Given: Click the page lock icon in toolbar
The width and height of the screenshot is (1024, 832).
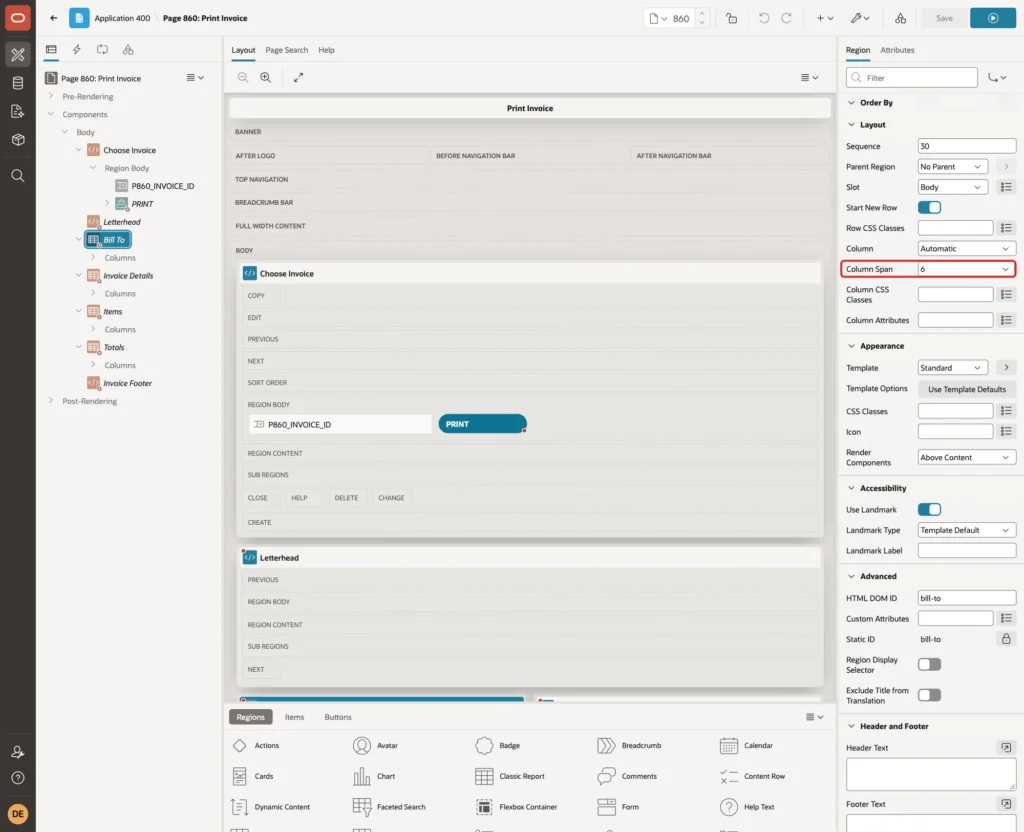Looking at the screenshot, I should [731, 18].
